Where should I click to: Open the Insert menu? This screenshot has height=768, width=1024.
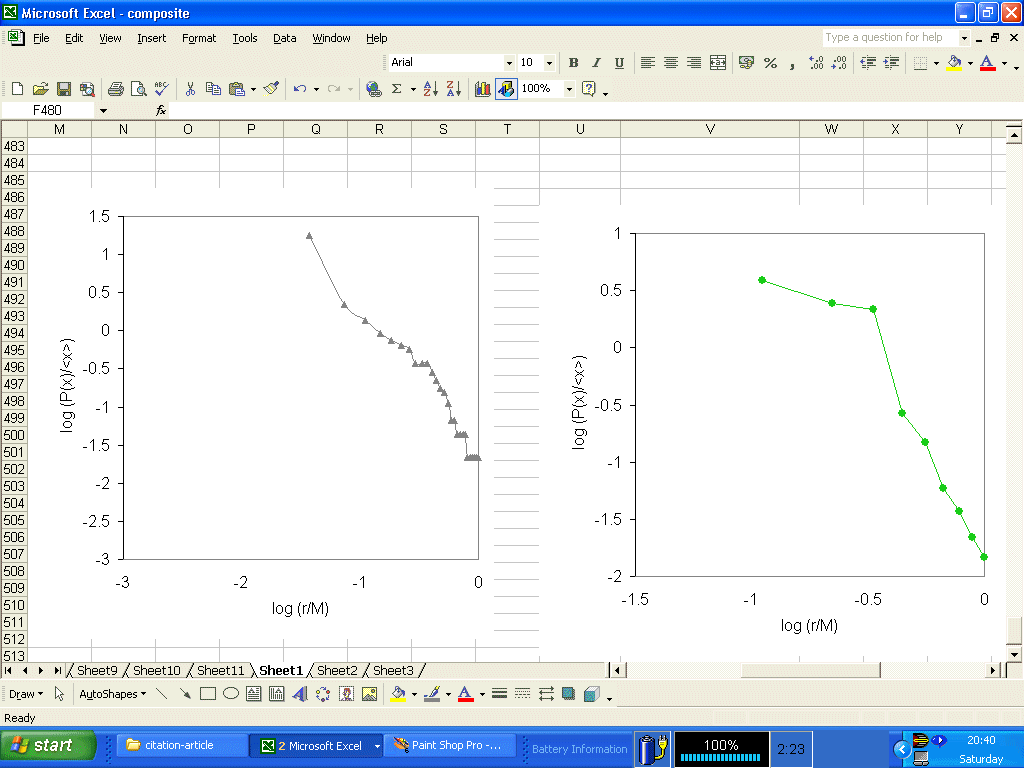tap(152, 38)
